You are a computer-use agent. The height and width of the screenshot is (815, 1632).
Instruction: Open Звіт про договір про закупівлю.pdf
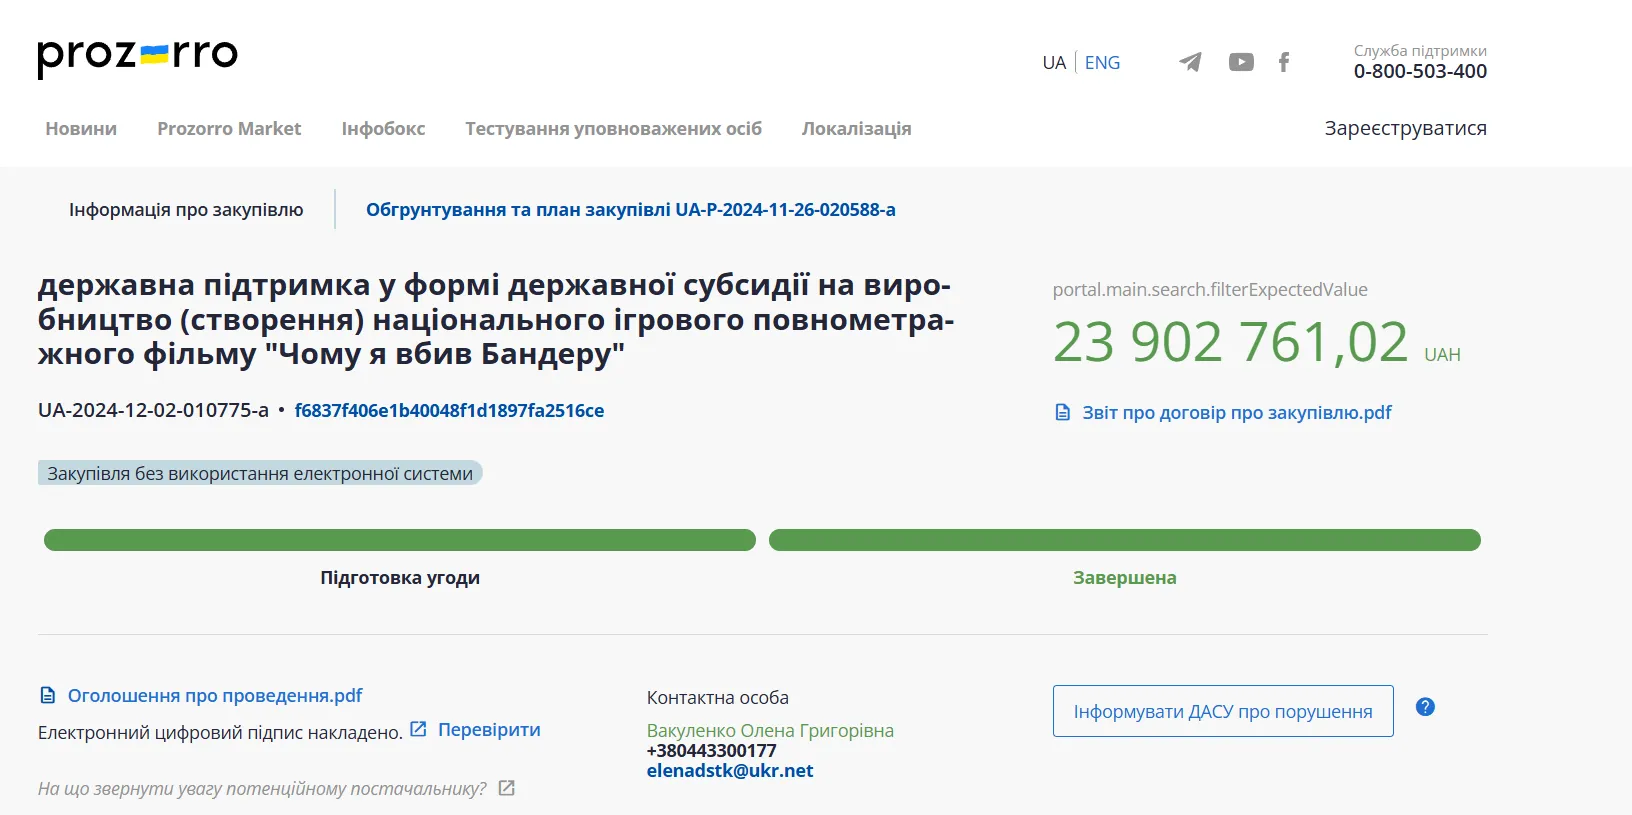coord(1236,412)
